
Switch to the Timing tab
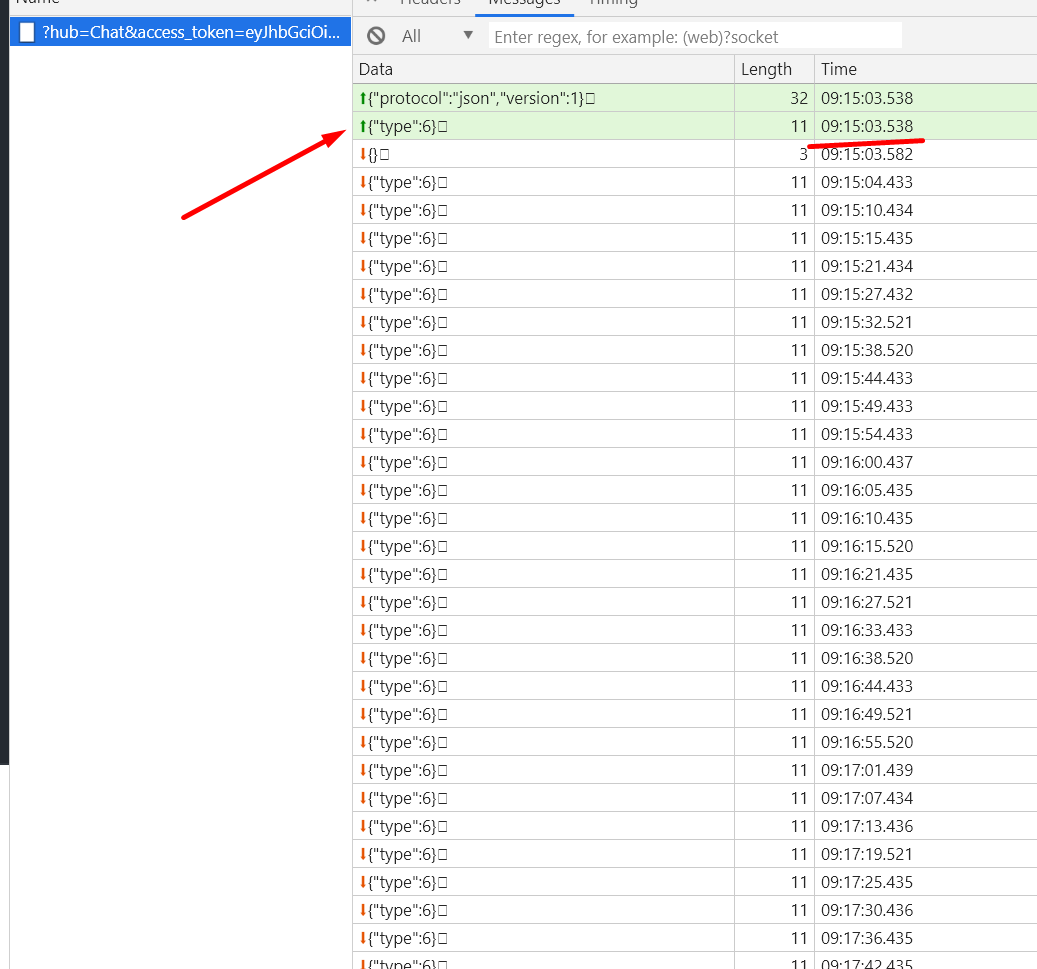coord(613,5)
